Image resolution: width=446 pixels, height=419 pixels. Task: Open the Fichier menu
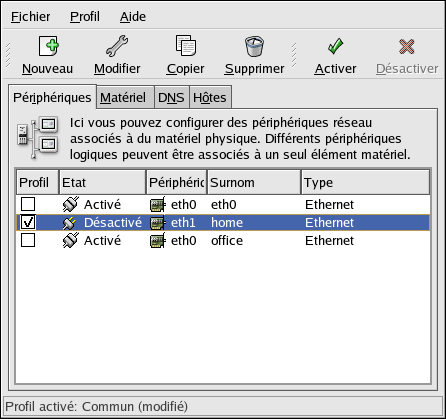[30, 16]
